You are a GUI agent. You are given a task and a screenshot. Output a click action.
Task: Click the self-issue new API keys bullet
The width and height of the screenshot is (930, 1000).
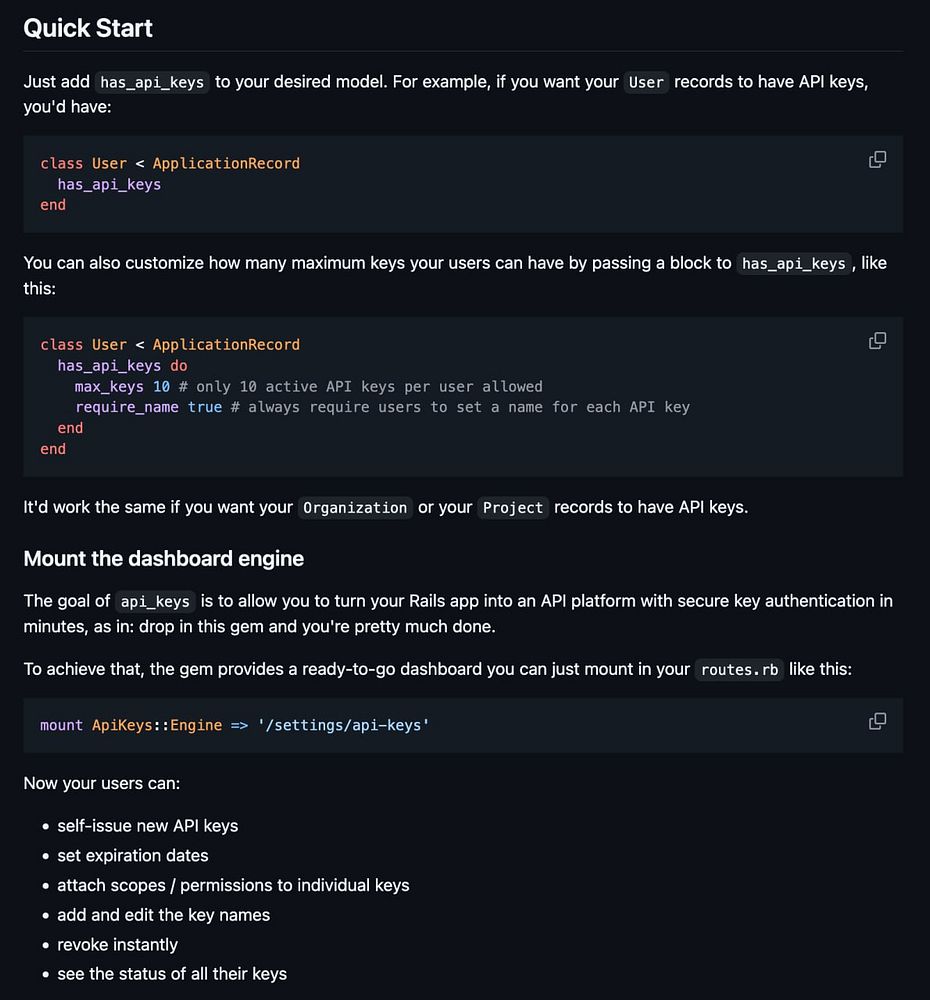(x=147, y=825)
